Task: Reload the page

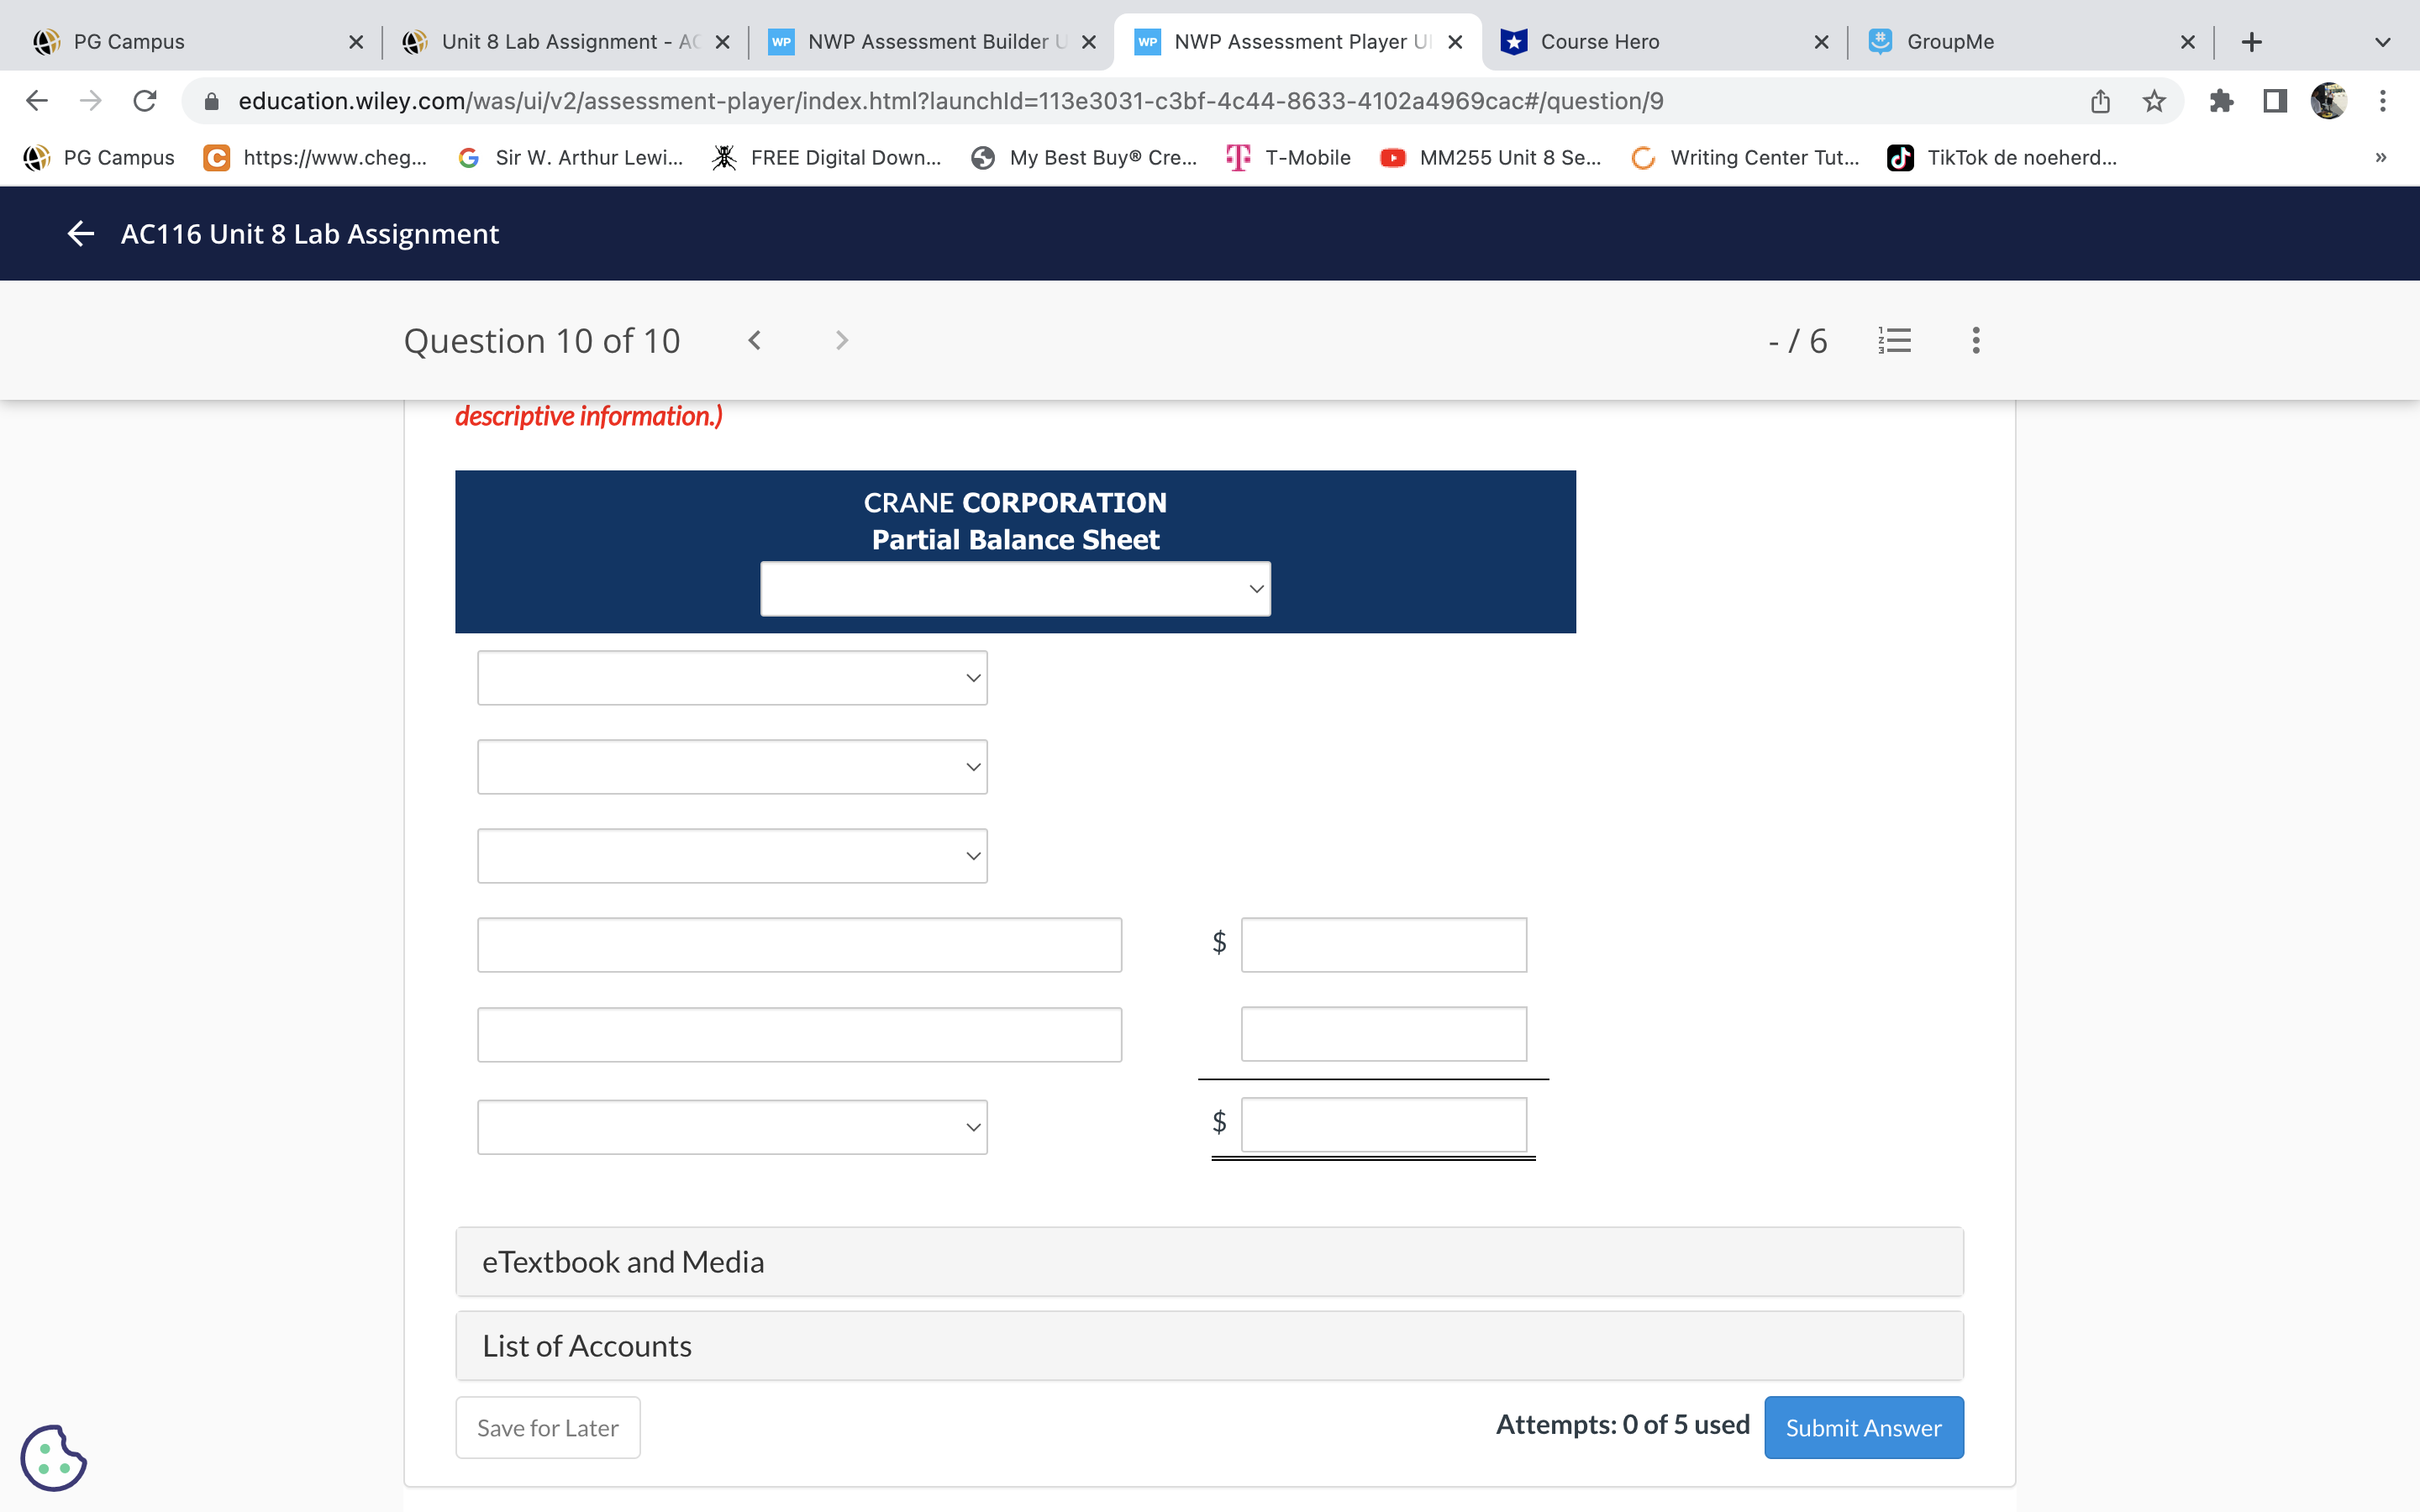Action: click(145, 101)
